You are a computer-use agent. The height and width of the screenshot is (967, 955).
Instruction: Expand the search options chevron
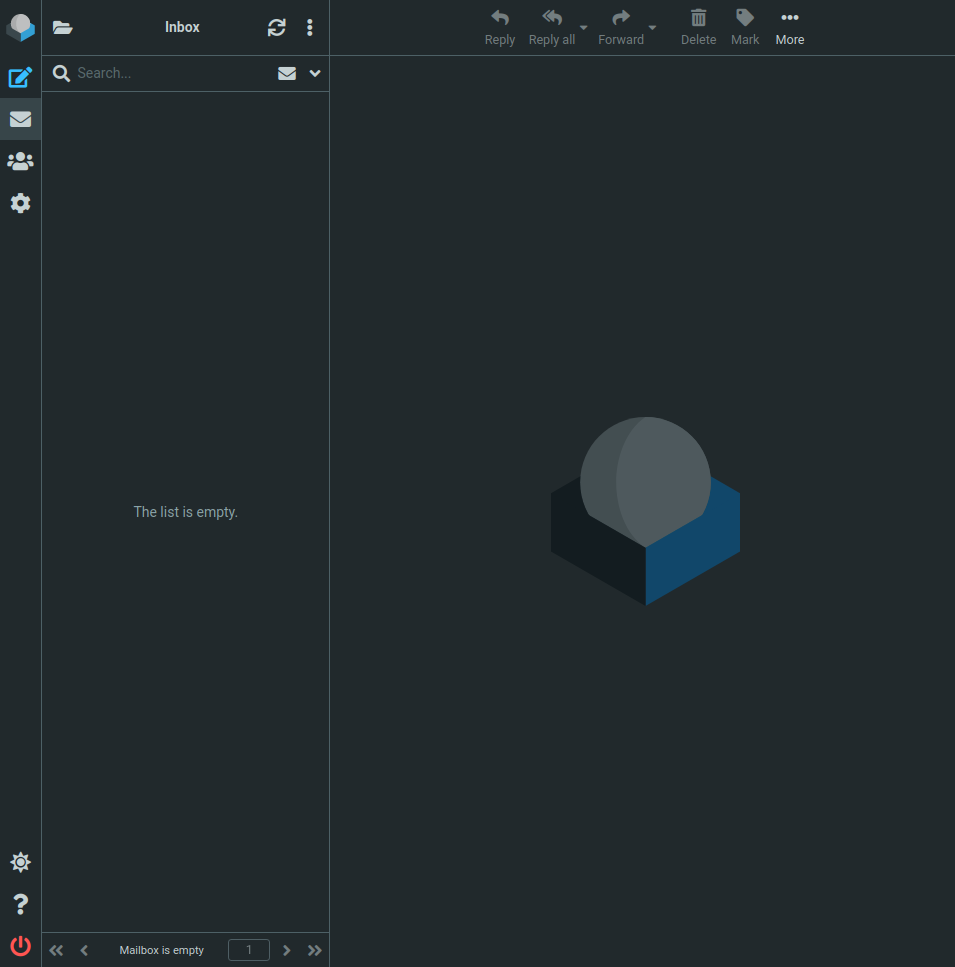click(315, 73)
